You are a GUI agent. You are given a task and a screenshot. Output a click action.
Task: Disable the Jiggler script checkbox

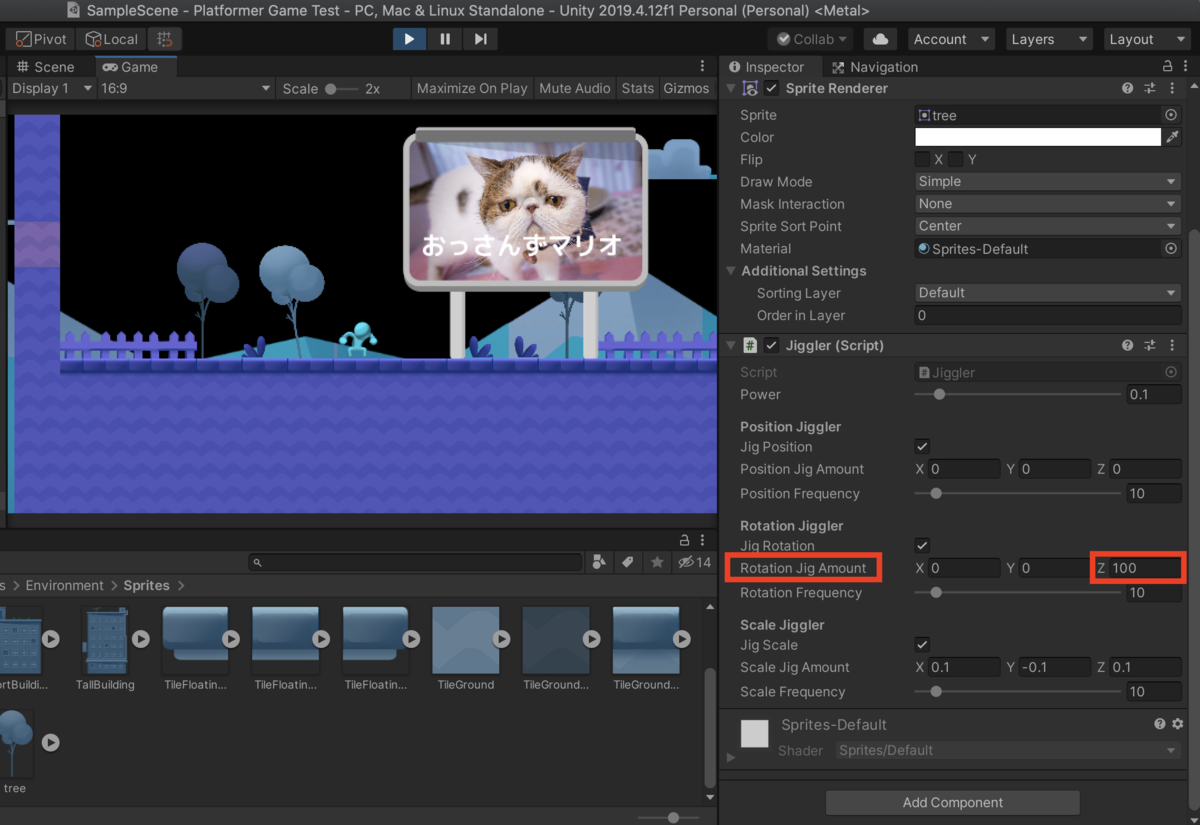(x=771, y=345)
